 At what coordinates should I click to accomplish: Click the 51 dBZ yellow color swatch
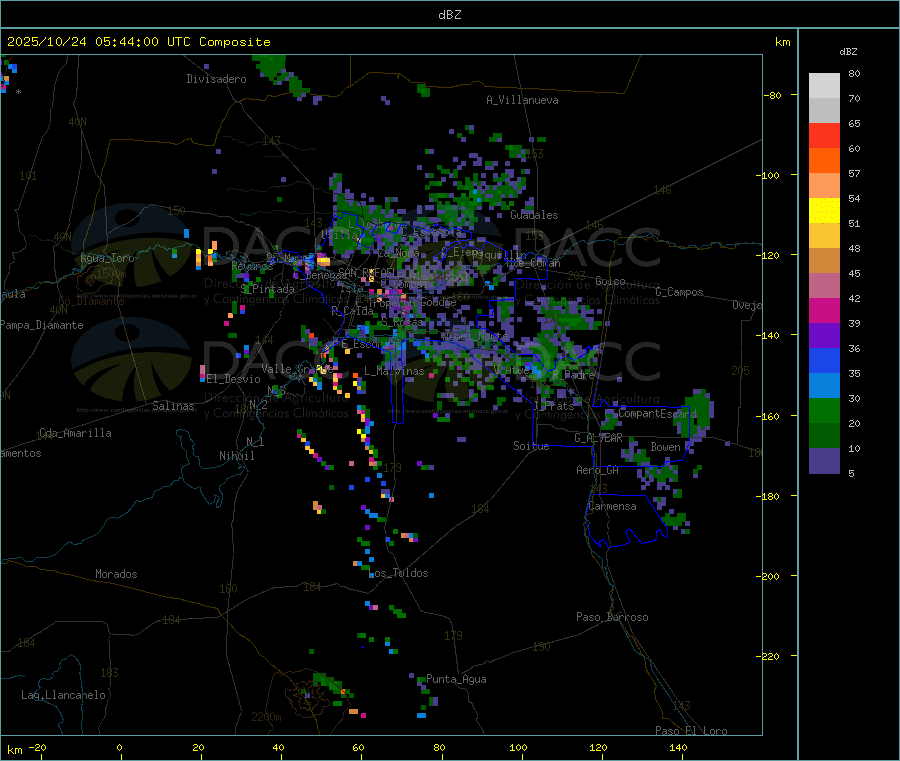(824, 211)
